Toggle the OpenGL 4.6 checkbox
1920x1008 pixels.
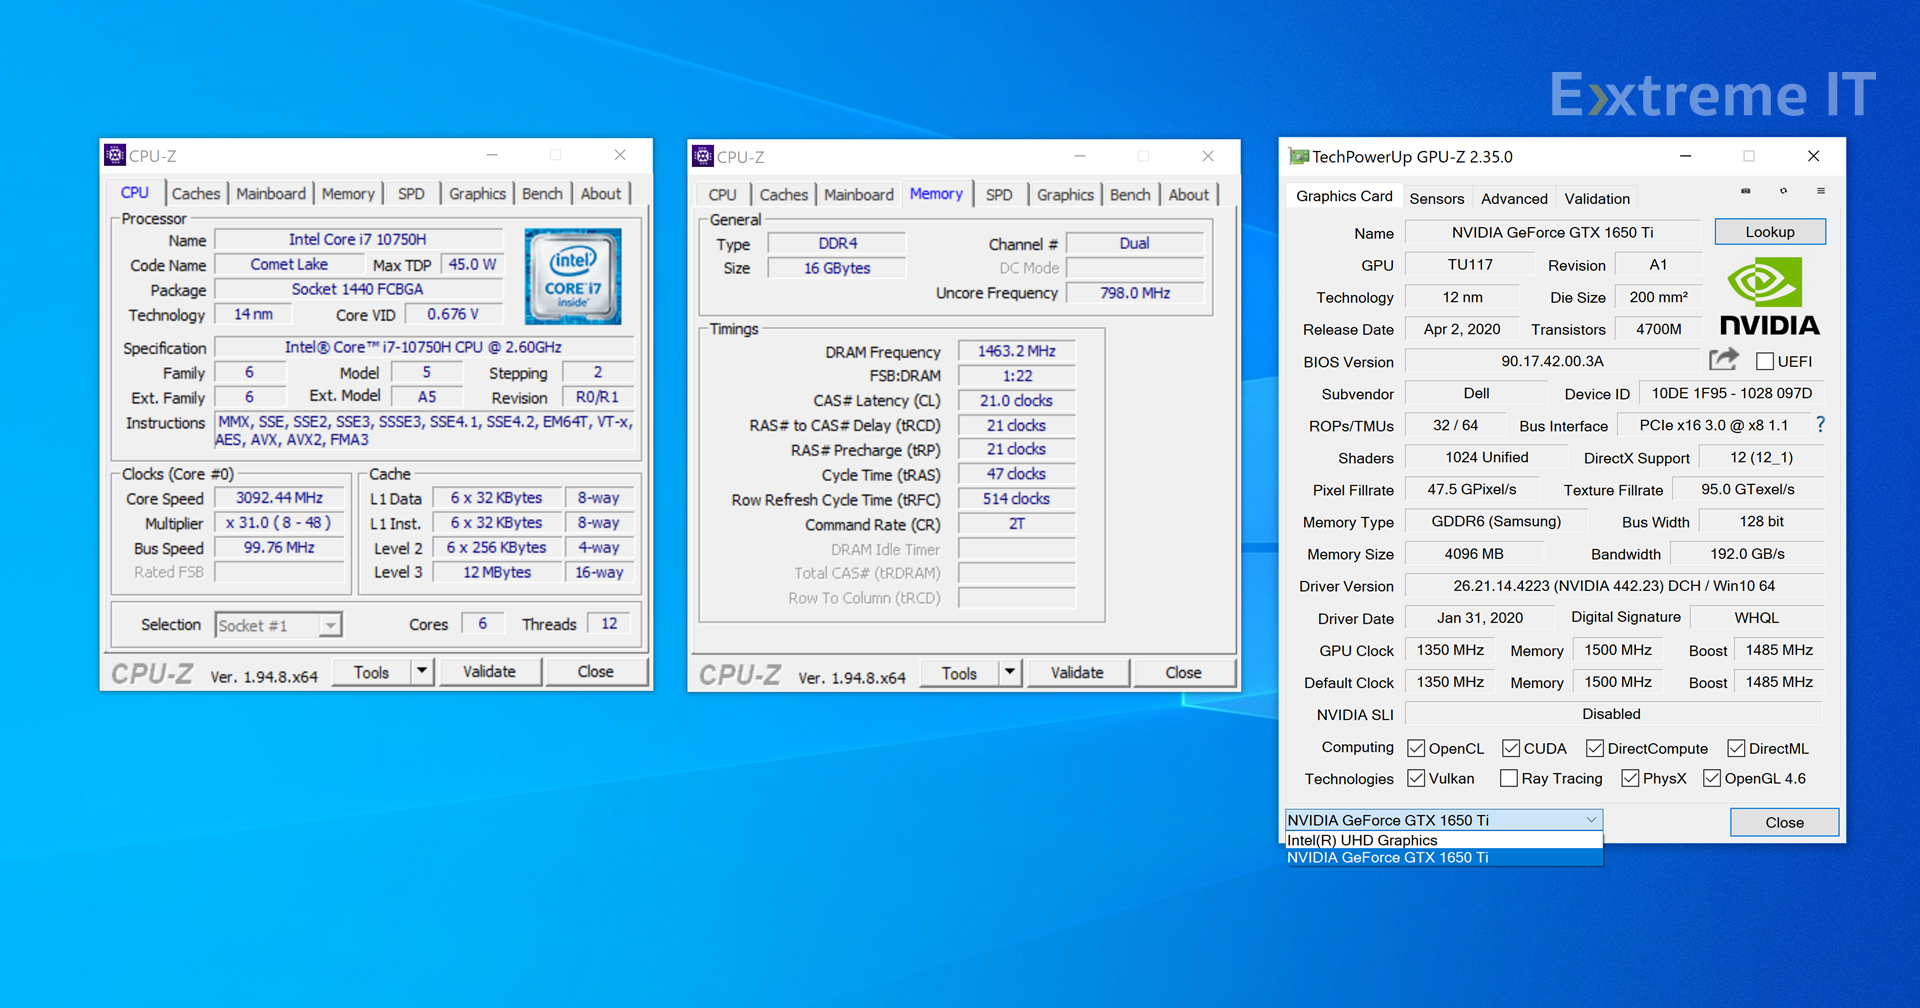click(x=1712, y=778)
